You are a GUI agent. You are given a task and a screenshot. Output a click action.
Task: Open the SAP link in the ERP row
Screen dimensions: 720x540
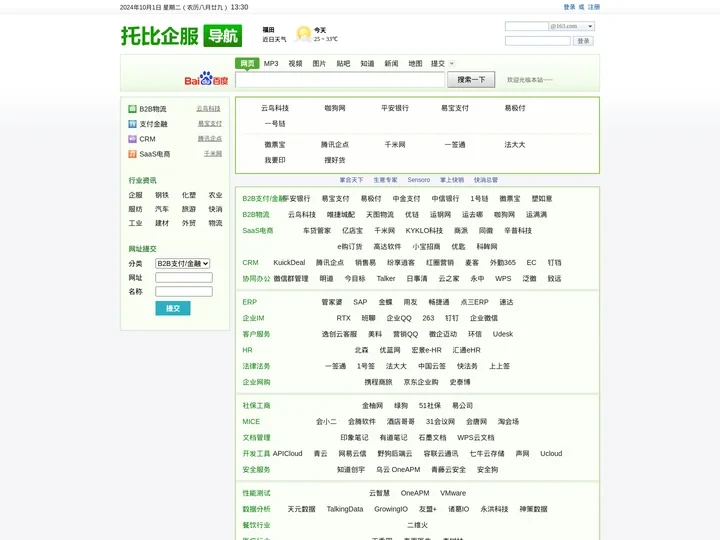pos(360,302)
